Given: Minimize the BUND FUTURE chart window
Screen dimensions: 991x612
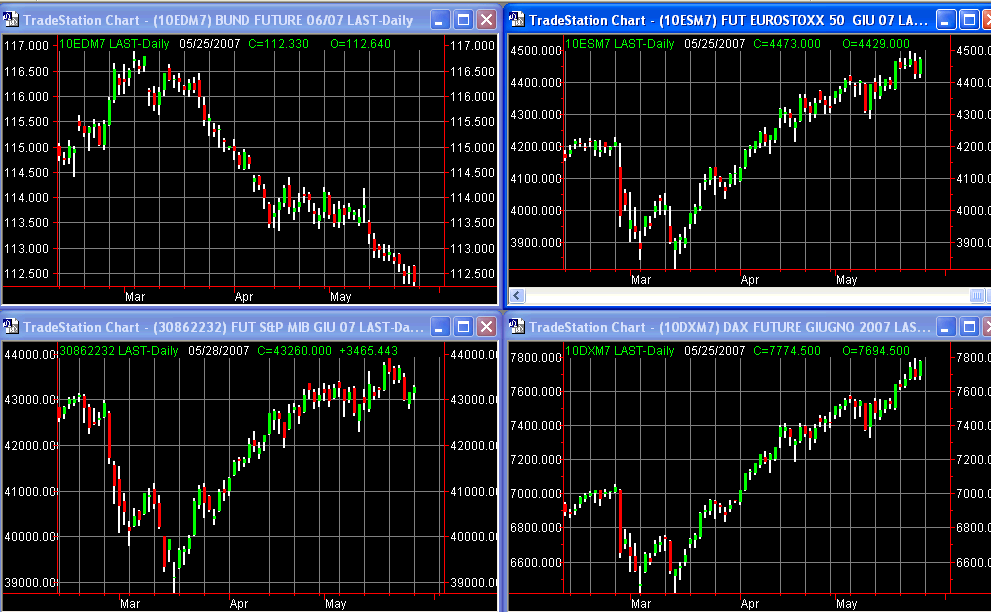Looking at the screenshot, I should 440,20.
